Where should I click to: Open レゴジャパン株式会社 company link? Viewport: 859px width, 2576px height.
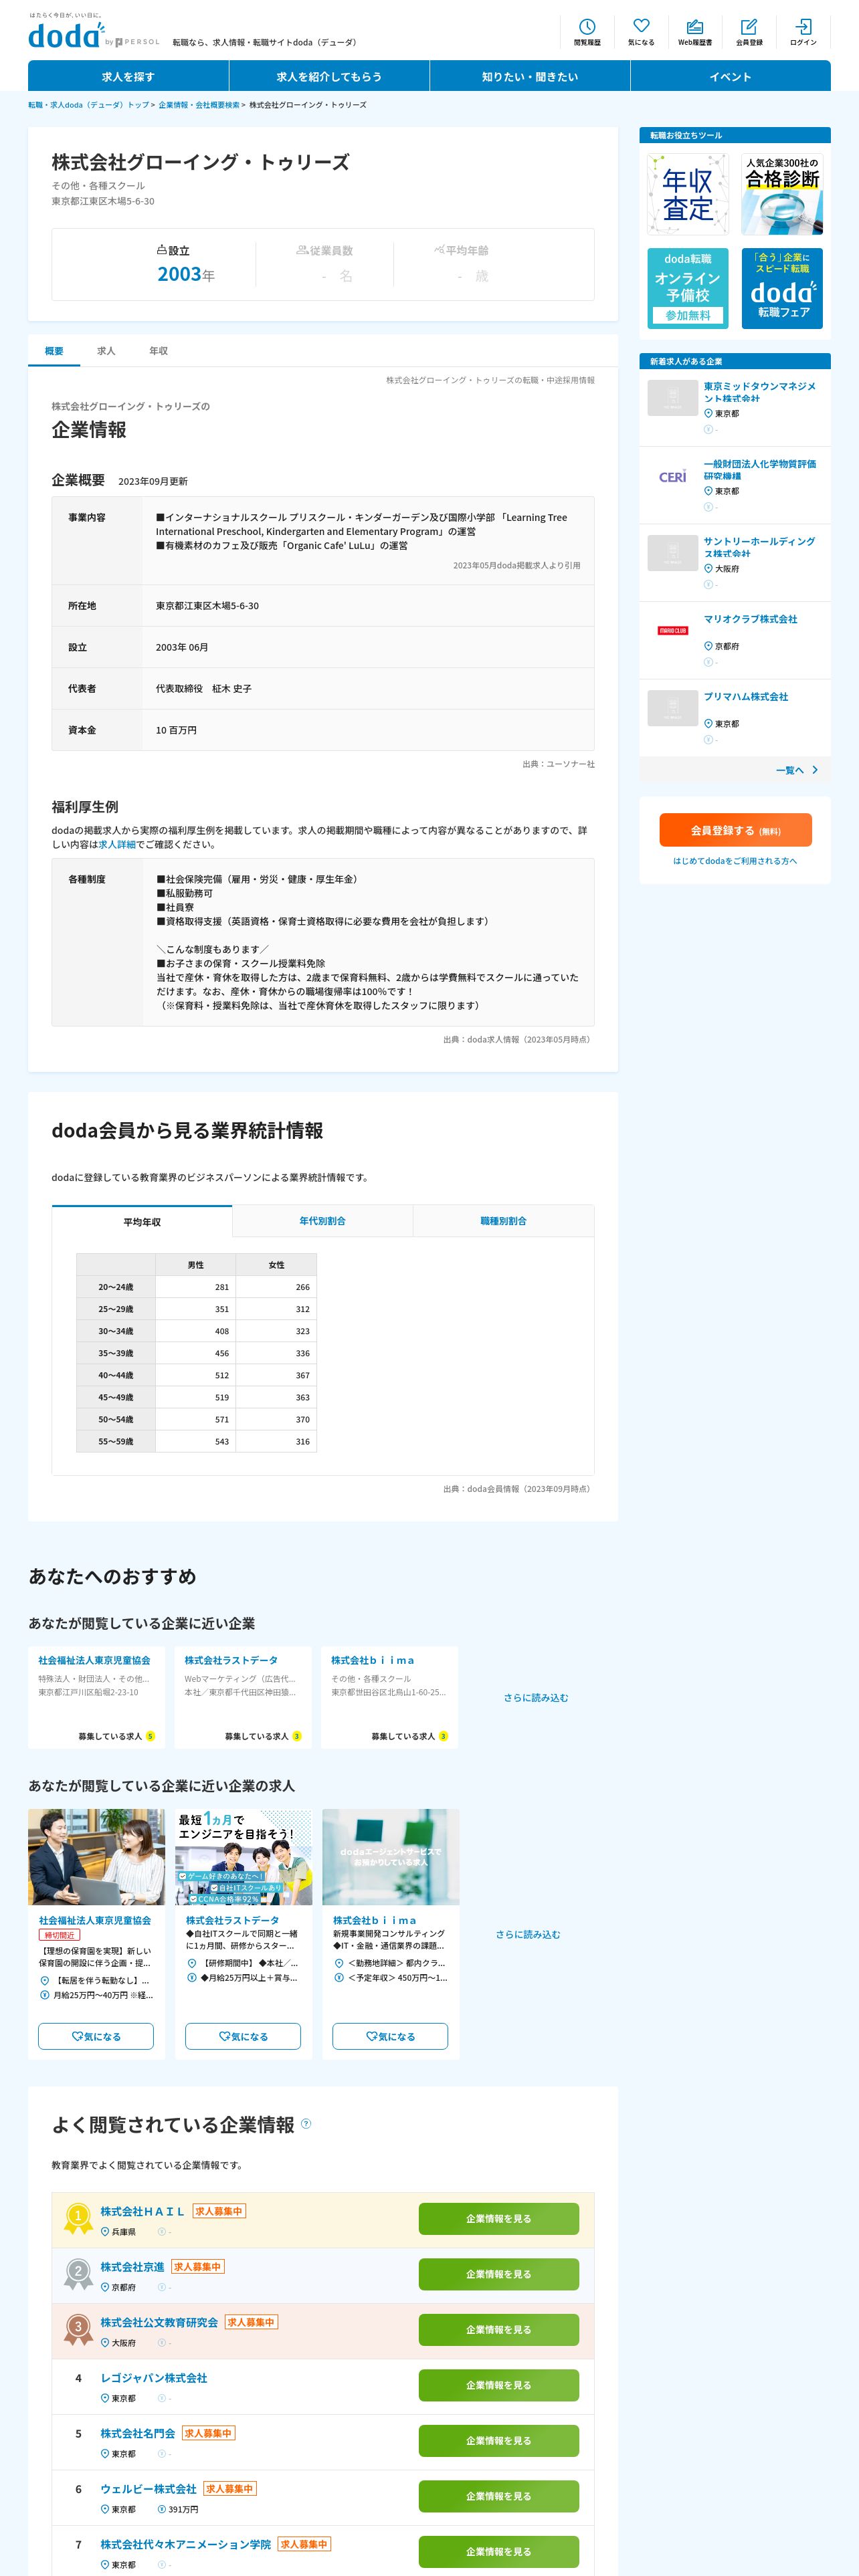[154, 2377]
